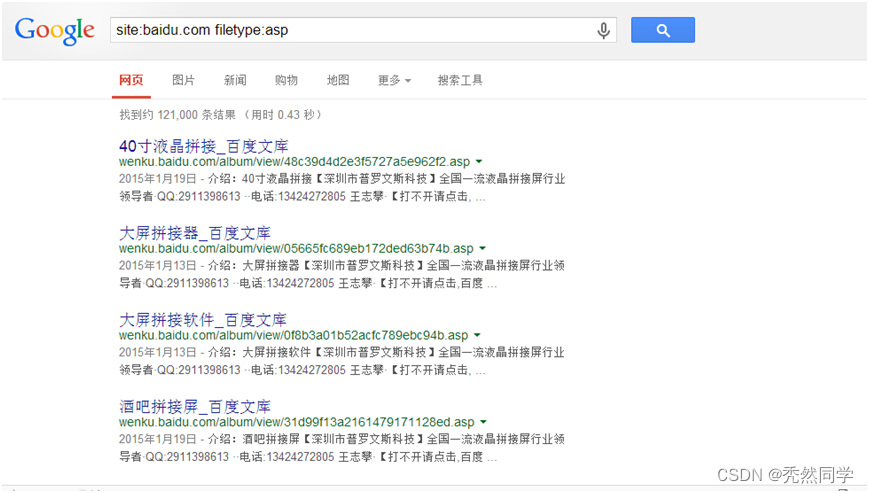
Task: Click URL text wenku.baidu.com/album/view/31d99f13a2161479171128ed.asp
Action: point(297,422)
